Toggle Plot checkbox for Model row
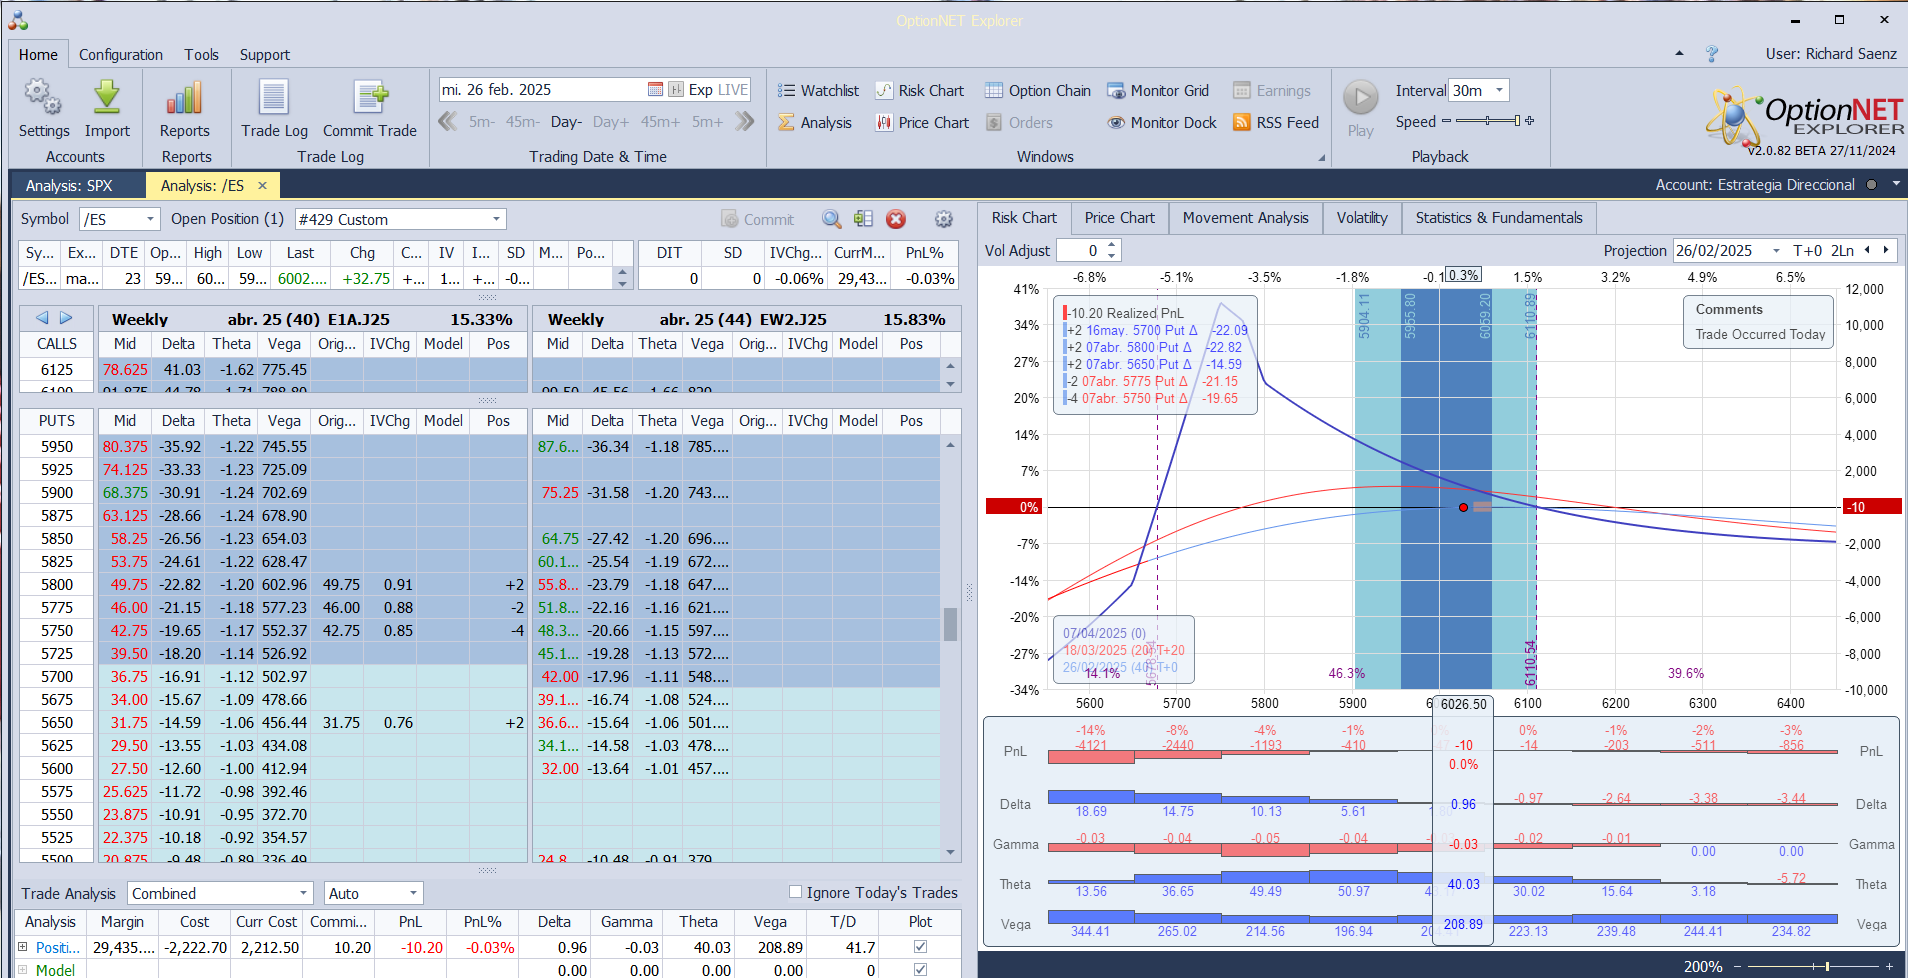This screenshot has width=1908, height=978. 920,969
